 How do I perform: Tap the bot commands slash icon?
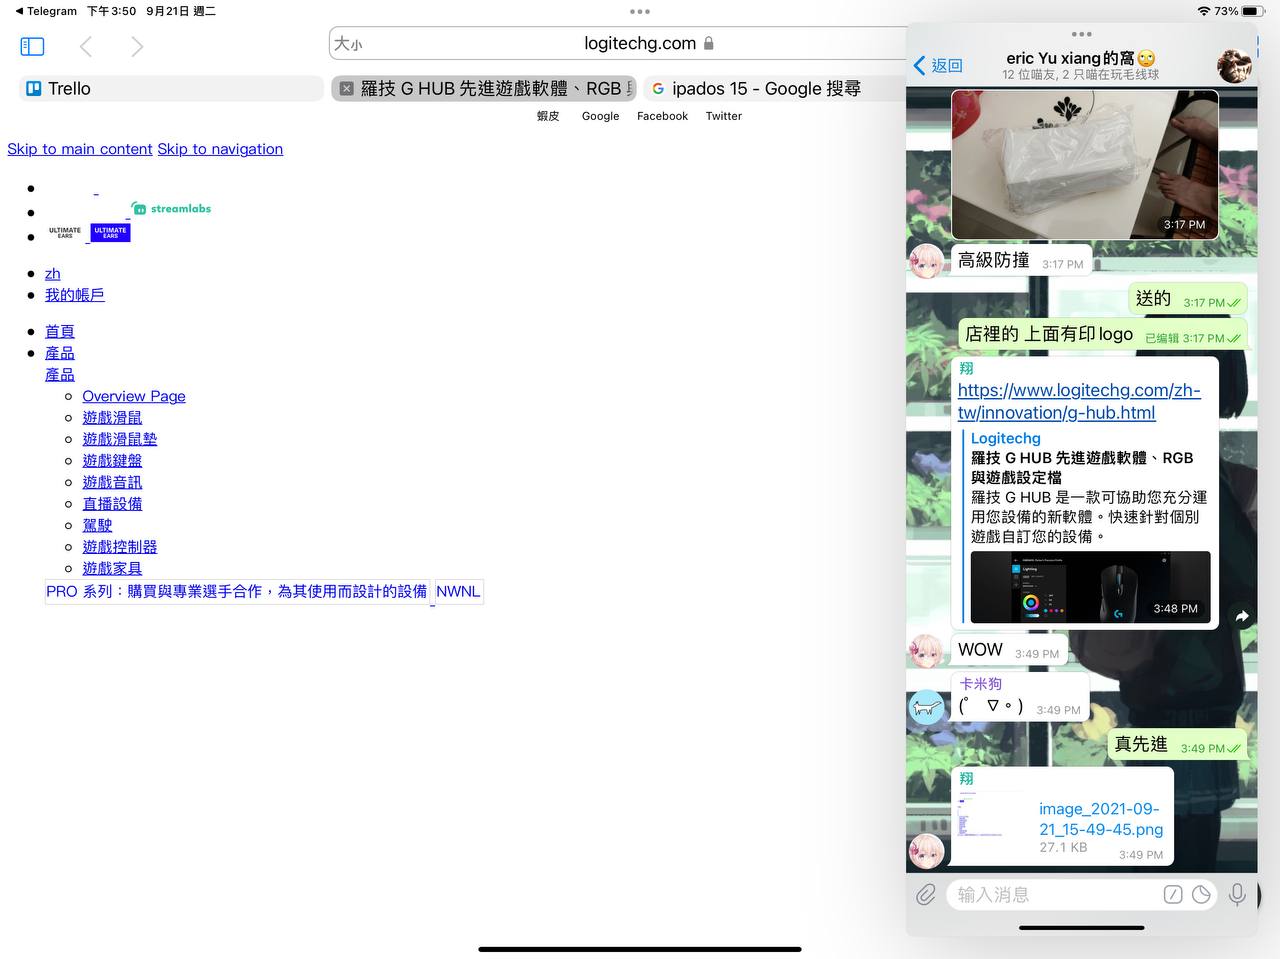1173,894
